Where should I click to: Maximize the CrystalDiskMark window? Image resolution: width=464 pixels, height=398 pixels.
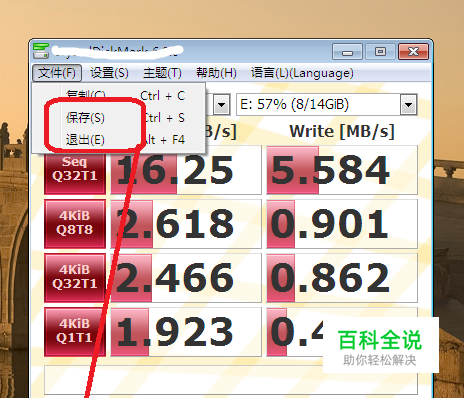coord(380,52)
